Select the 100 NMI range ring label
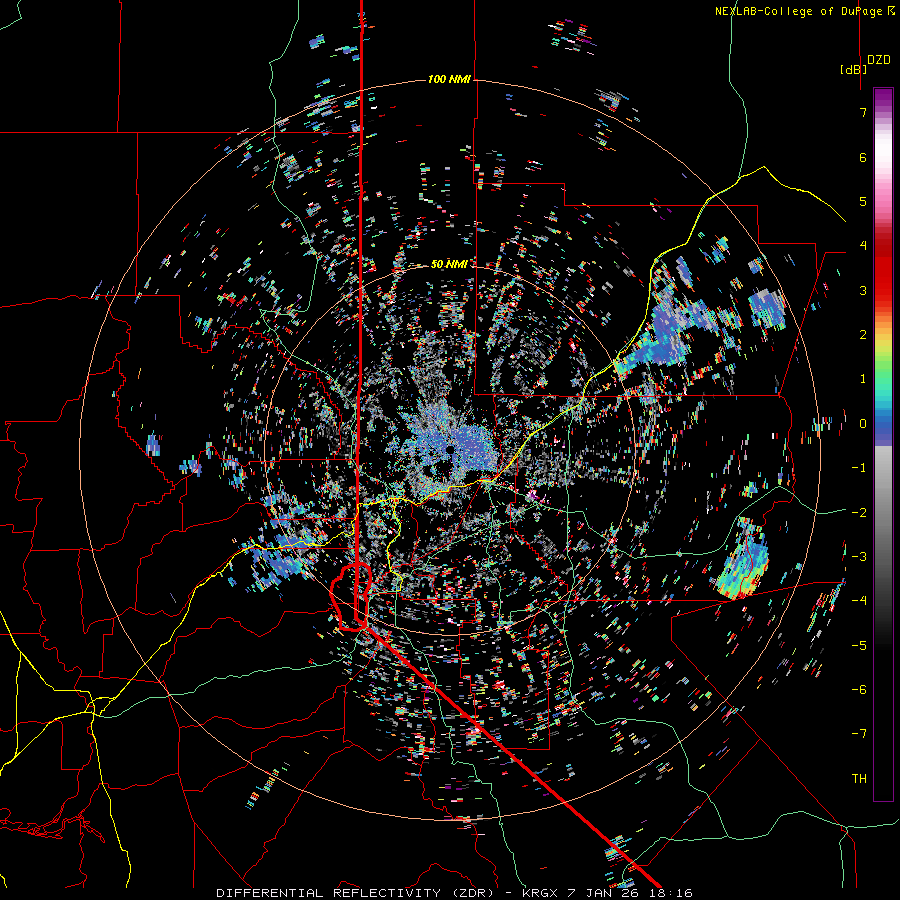Viewport: 900px width, 900px height. [x=449, y=79]
